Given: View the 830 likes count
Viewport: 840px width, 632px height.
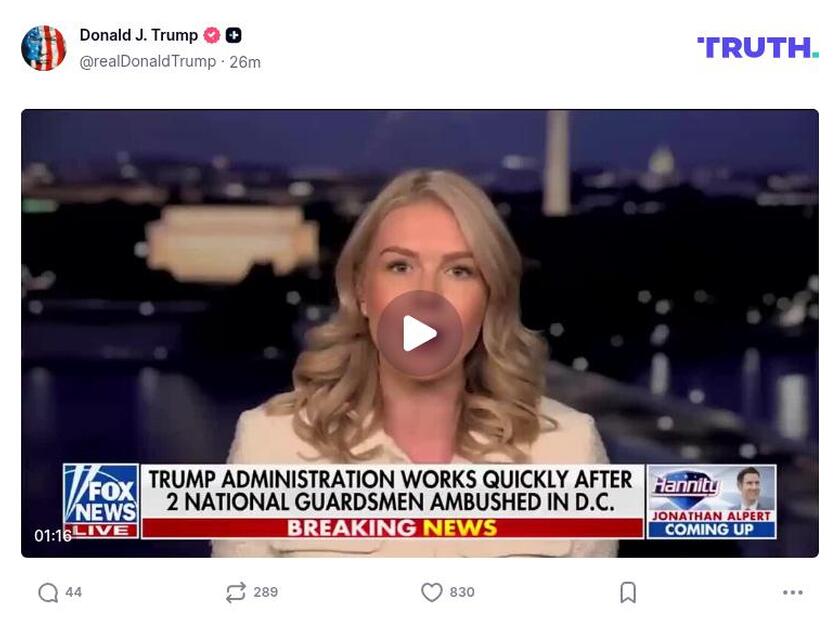Looking at the screenshot, I should 462,592.
